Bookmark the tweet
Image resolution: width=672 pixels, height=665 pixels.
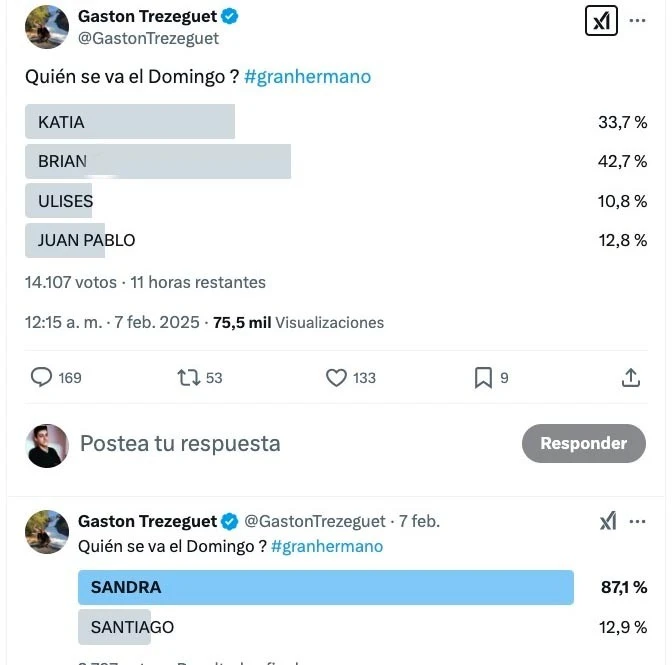[x=483, y=377]
